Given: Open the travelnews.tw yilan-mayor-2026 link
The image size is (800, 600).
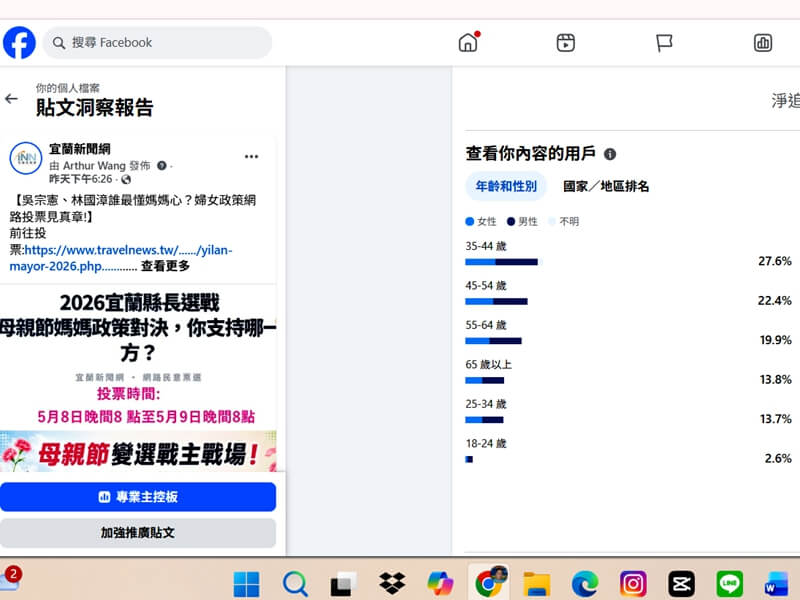Looking at the screenshot, I should click(121, 258).
